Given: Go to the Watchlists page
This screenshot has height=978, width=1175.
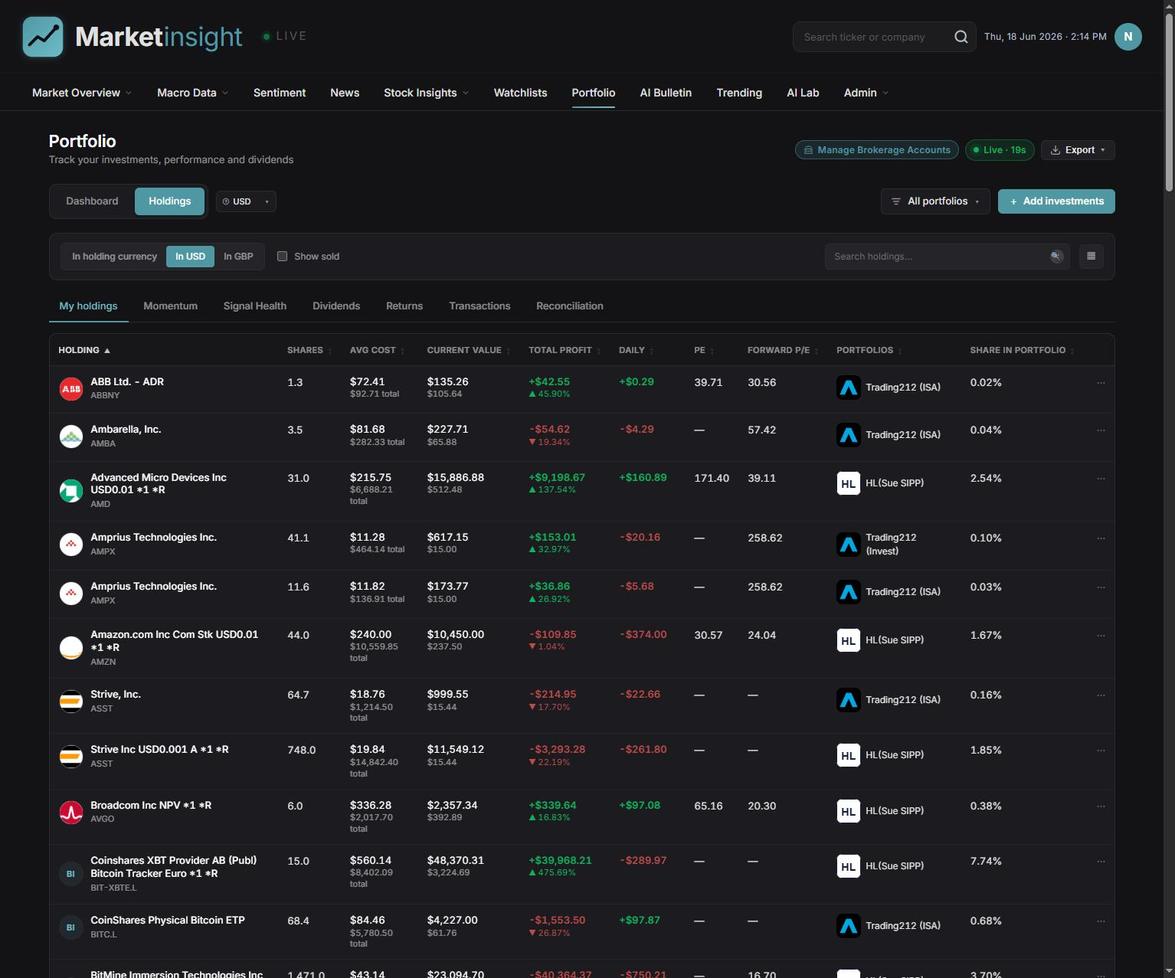Looking at the screenshot, I should pyautogui.click(x=520, y=93).
